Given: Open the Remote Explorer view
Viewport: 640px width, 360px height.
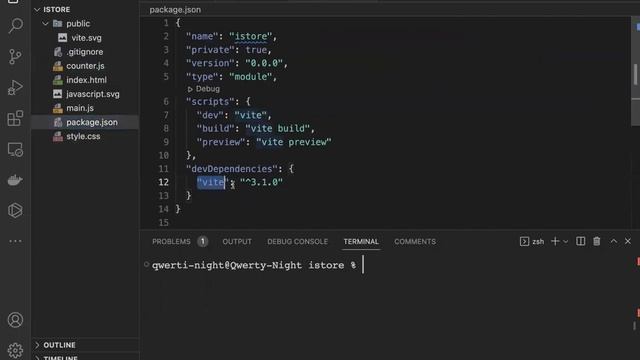Looking at the screenshot, I should click(x=15, y=149).
